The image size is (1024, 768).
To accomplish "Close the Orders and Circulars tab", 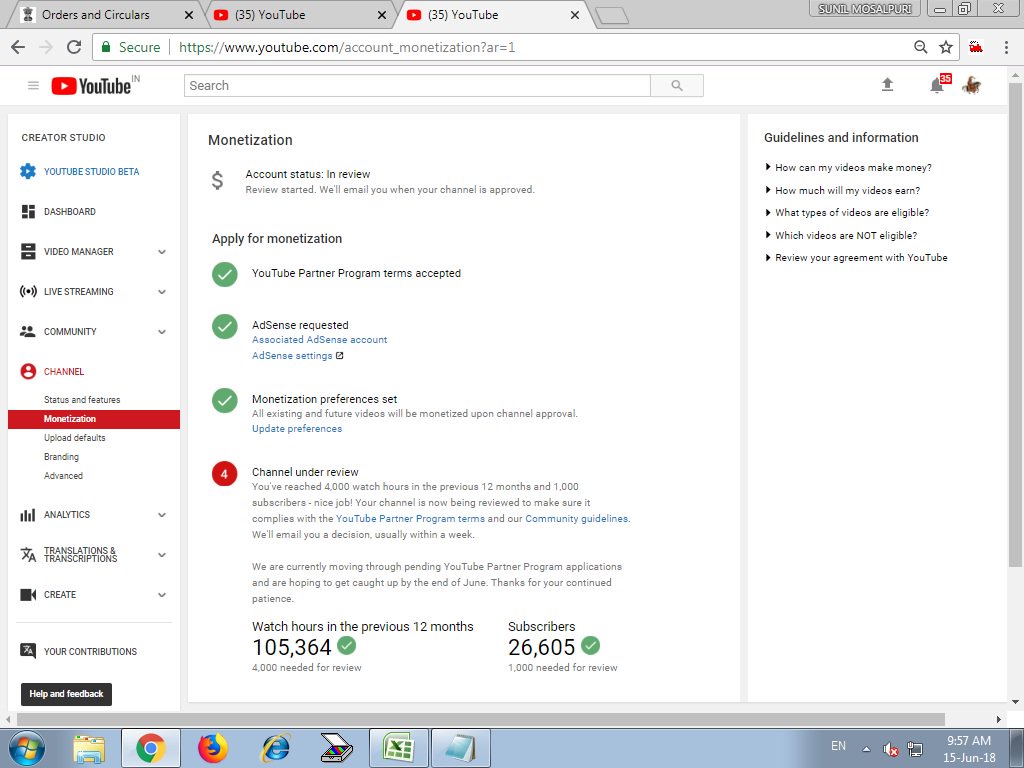I will point(189,15).
